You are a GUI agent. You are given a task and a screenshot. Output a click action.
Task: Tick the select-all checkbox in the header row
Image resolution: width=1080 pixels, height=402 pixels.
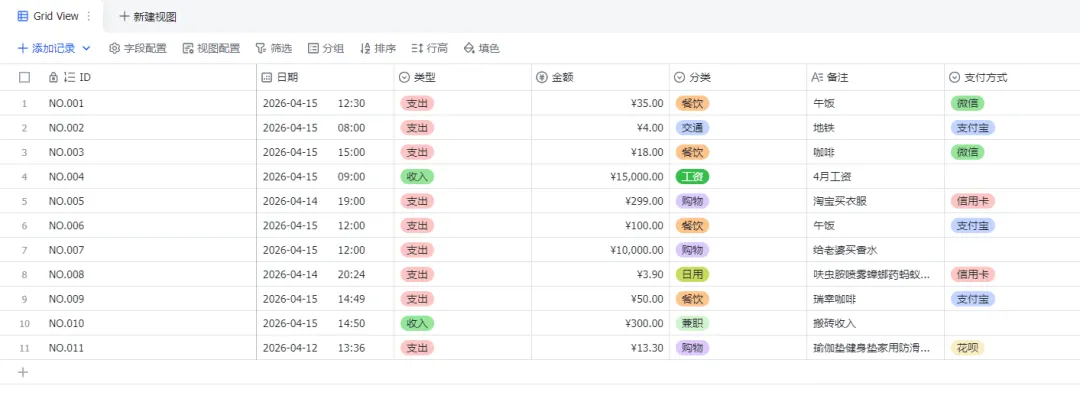pyautogui.click(x=25, y=77)
